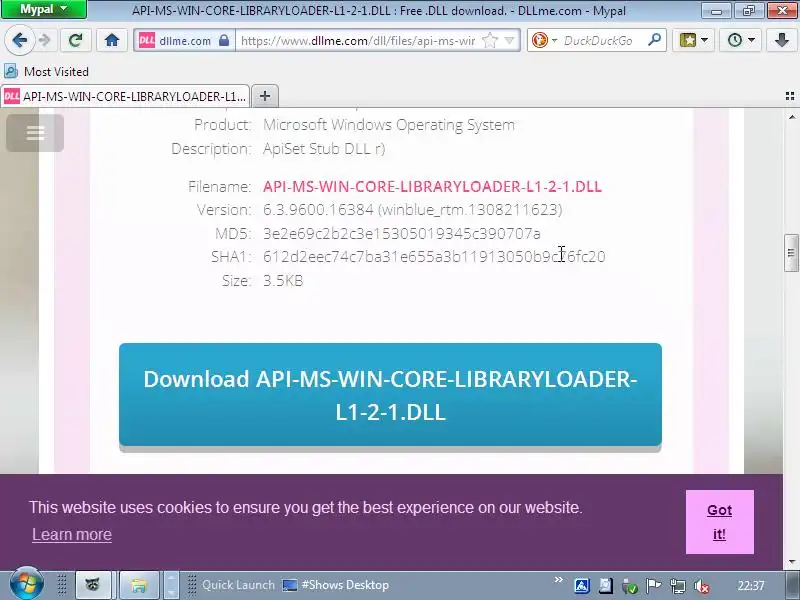800x600 pixels.
Task: Click the page vertical scrollbar thumb
Action: point(791,253)
